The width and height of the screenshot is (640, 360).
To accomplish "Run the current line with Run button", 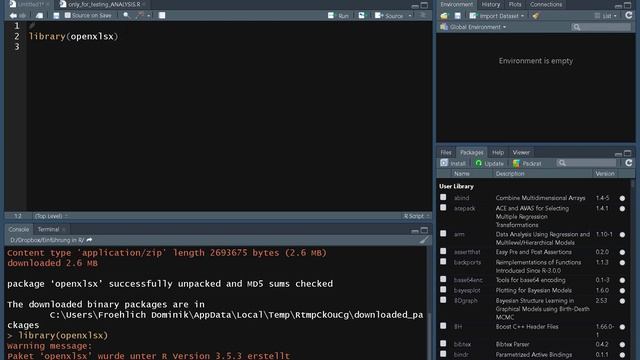I will (338, 16).
